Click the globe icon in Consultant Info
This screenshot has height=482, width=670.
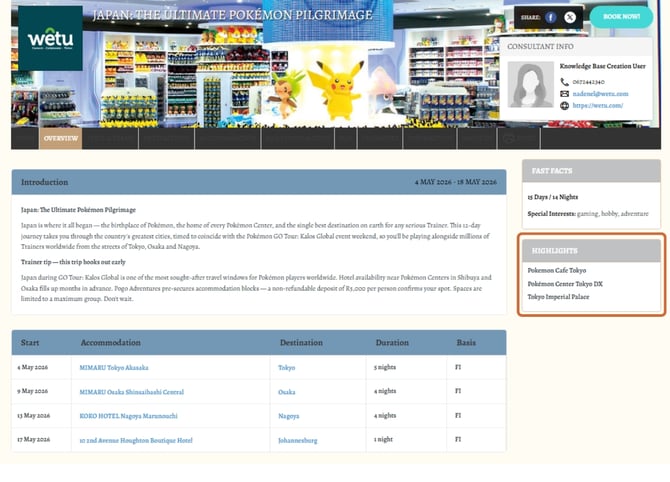coord(564,106)
